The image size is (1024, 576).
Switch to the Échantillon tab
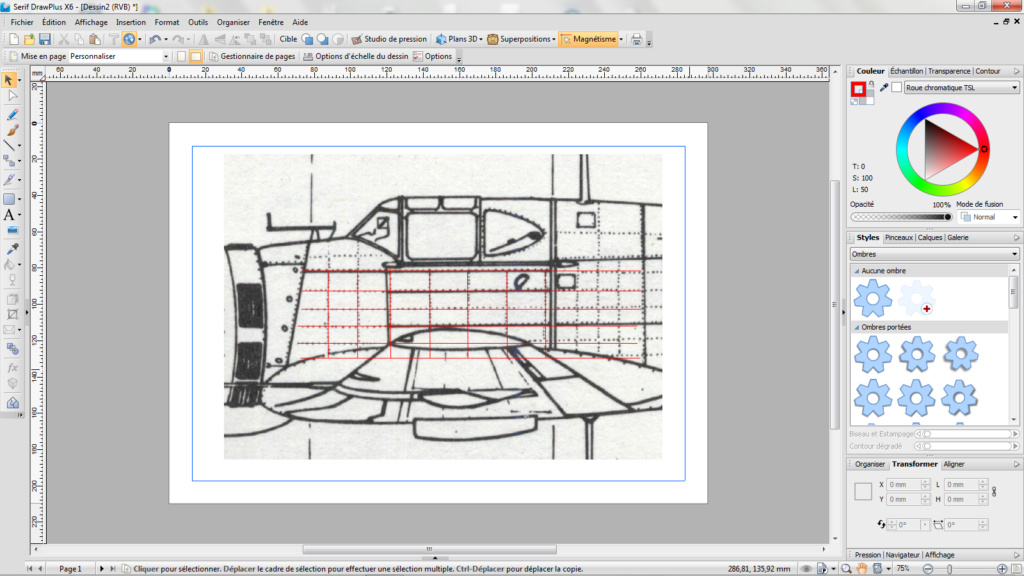(906, 71)
